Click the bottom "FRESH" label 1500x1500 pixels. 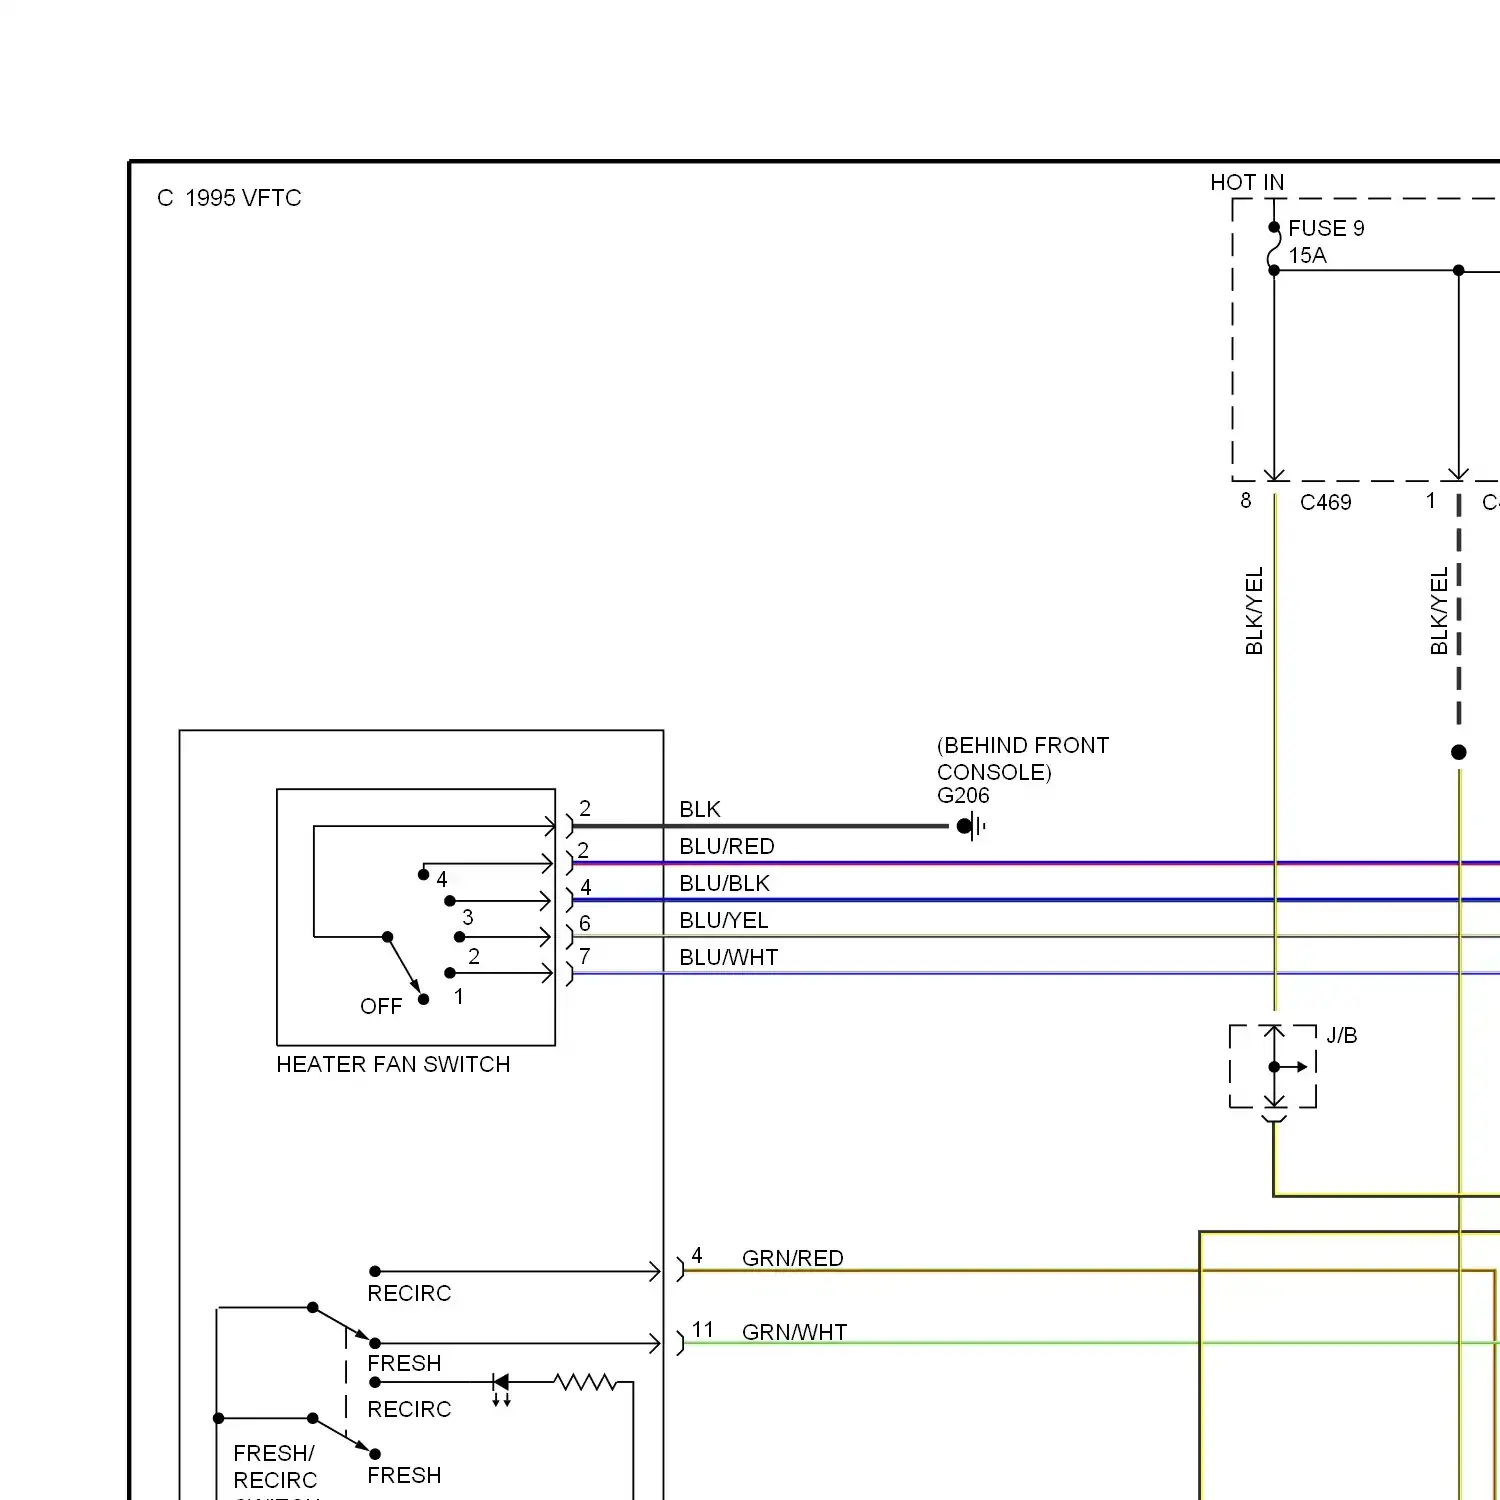click(404, 1475)
